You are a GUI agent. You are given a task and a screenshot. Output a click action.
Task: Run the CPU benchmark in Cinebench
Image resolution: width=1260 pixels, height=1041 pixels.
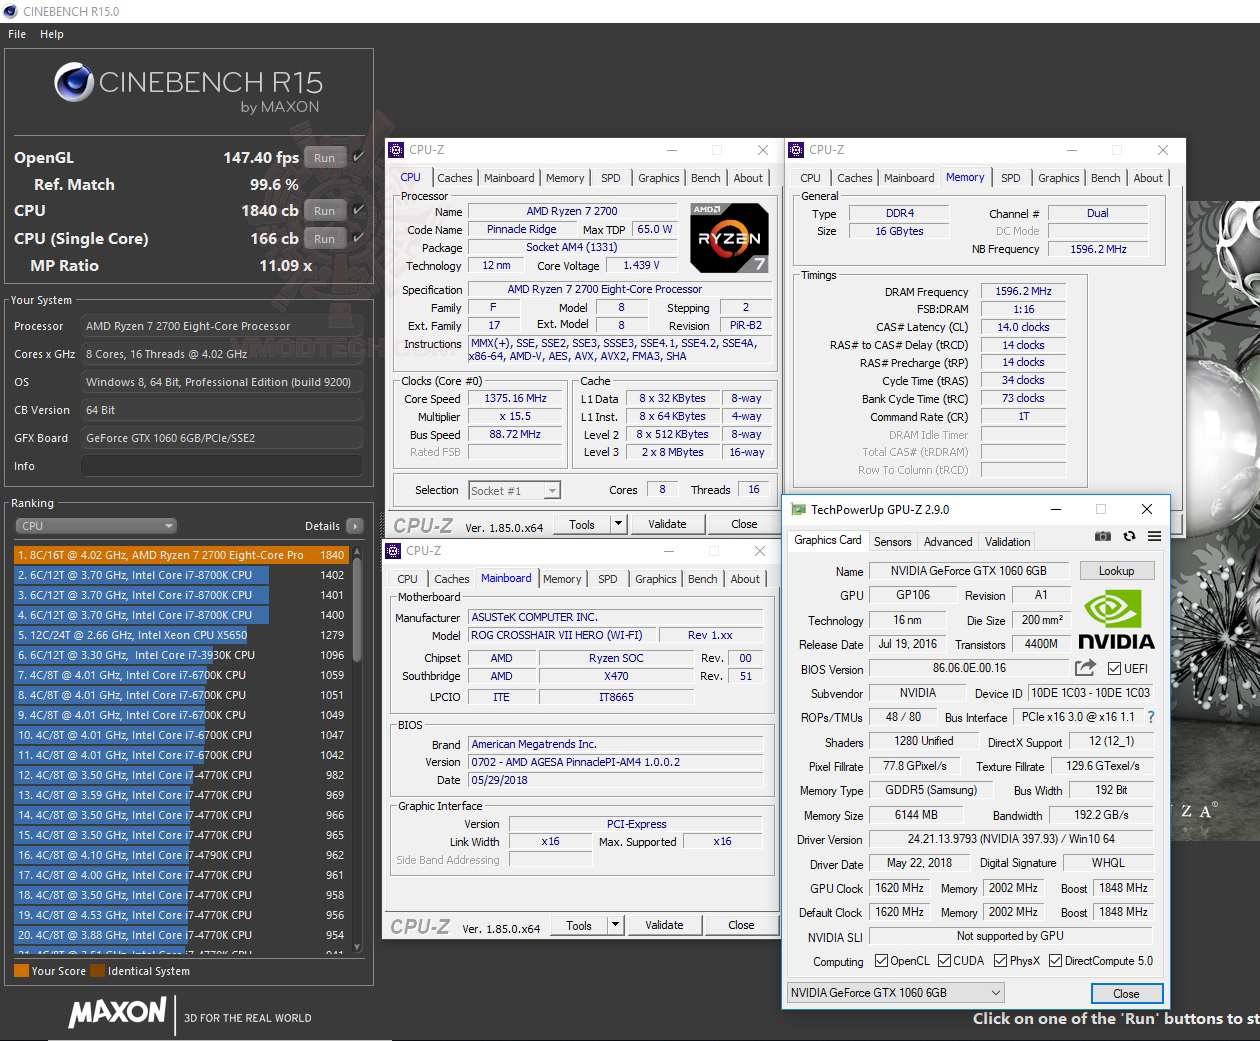click(324, 210)
